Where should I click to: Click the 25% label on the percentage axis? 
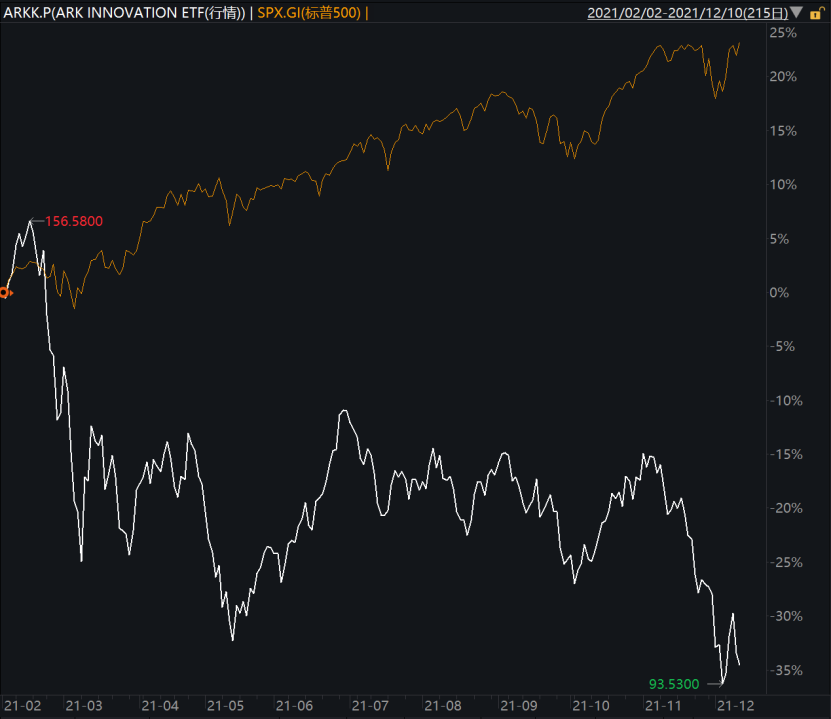pos(784,33)
